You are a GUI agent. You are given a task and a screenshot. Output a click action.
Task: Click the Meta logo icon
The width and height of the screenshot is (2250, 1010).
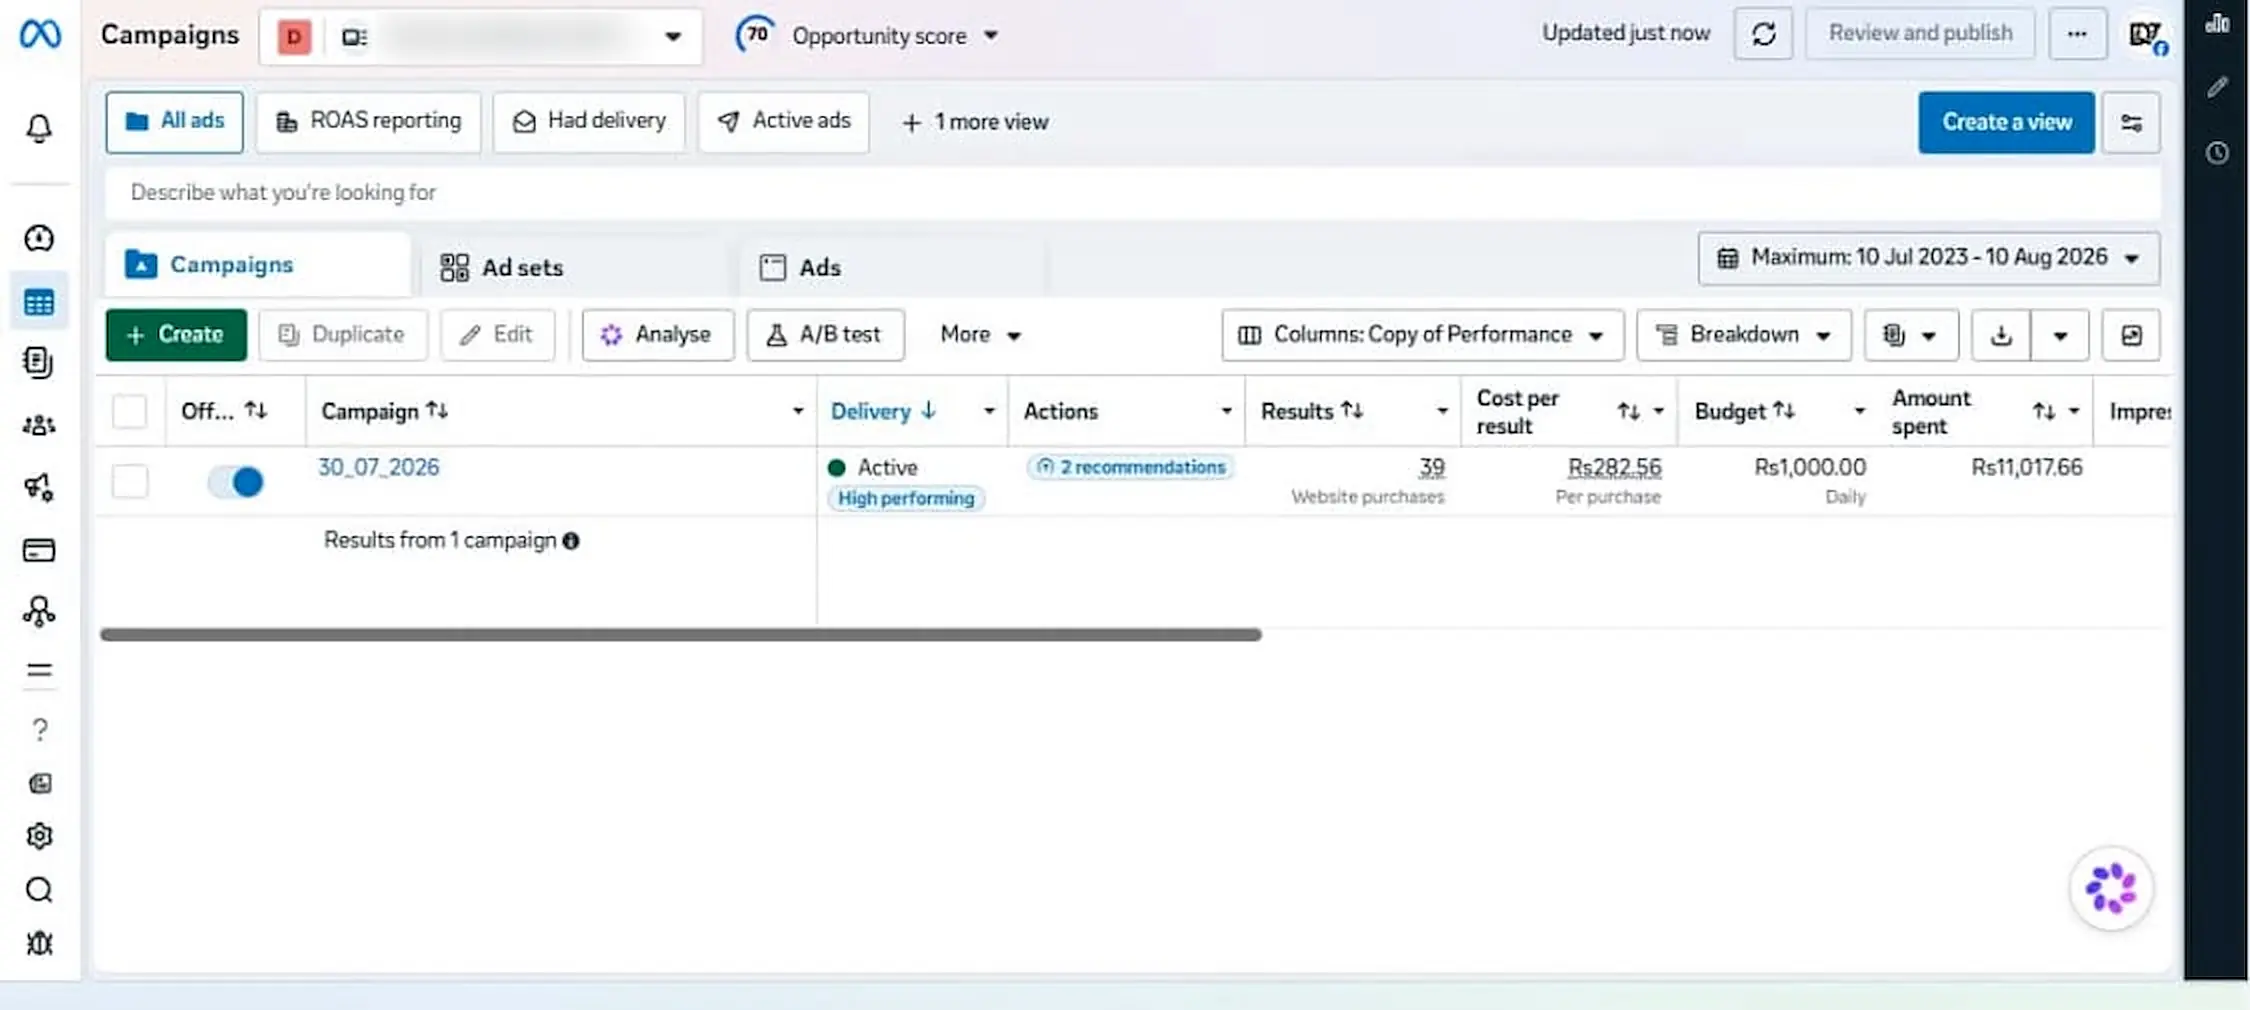[x=40, y=34]
